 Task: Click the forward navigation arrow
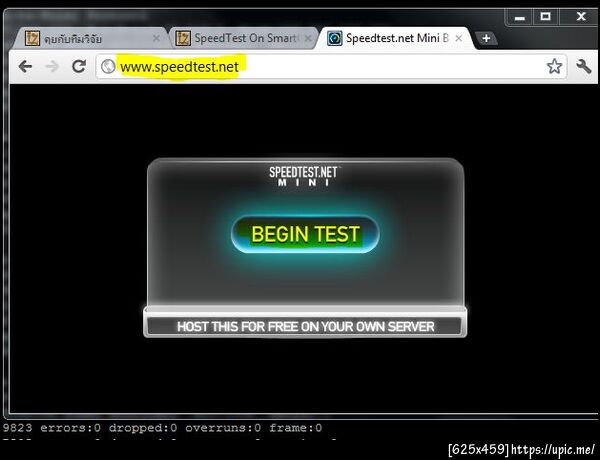pos(52,67)
